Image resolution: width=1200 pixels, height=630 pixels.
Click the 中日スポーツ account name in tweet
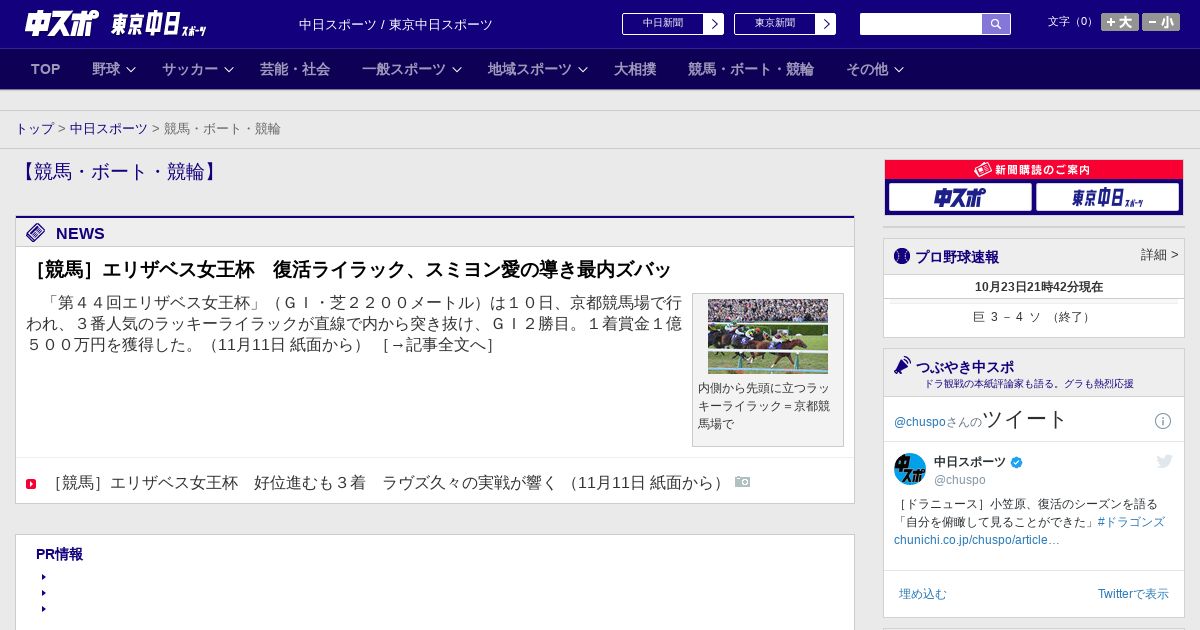click(970, 462)
